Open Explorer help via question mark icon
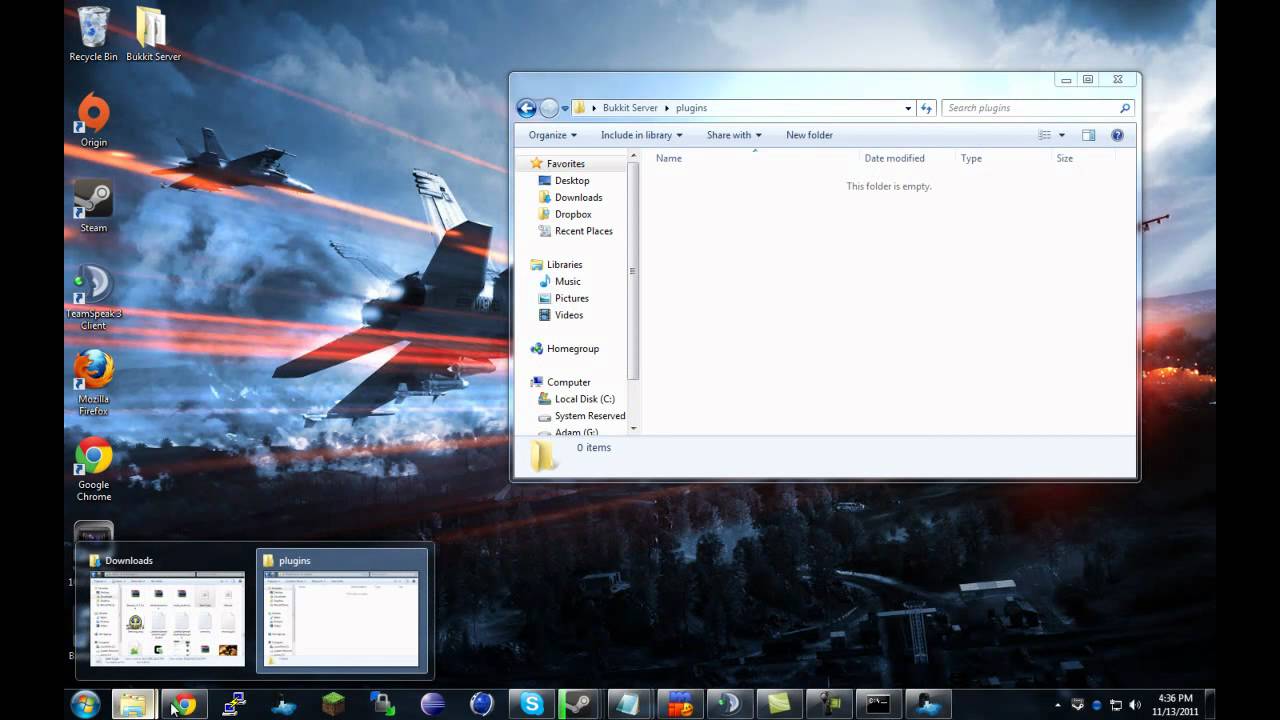This screenshot has height=720, width=1280. point(1117,135)
